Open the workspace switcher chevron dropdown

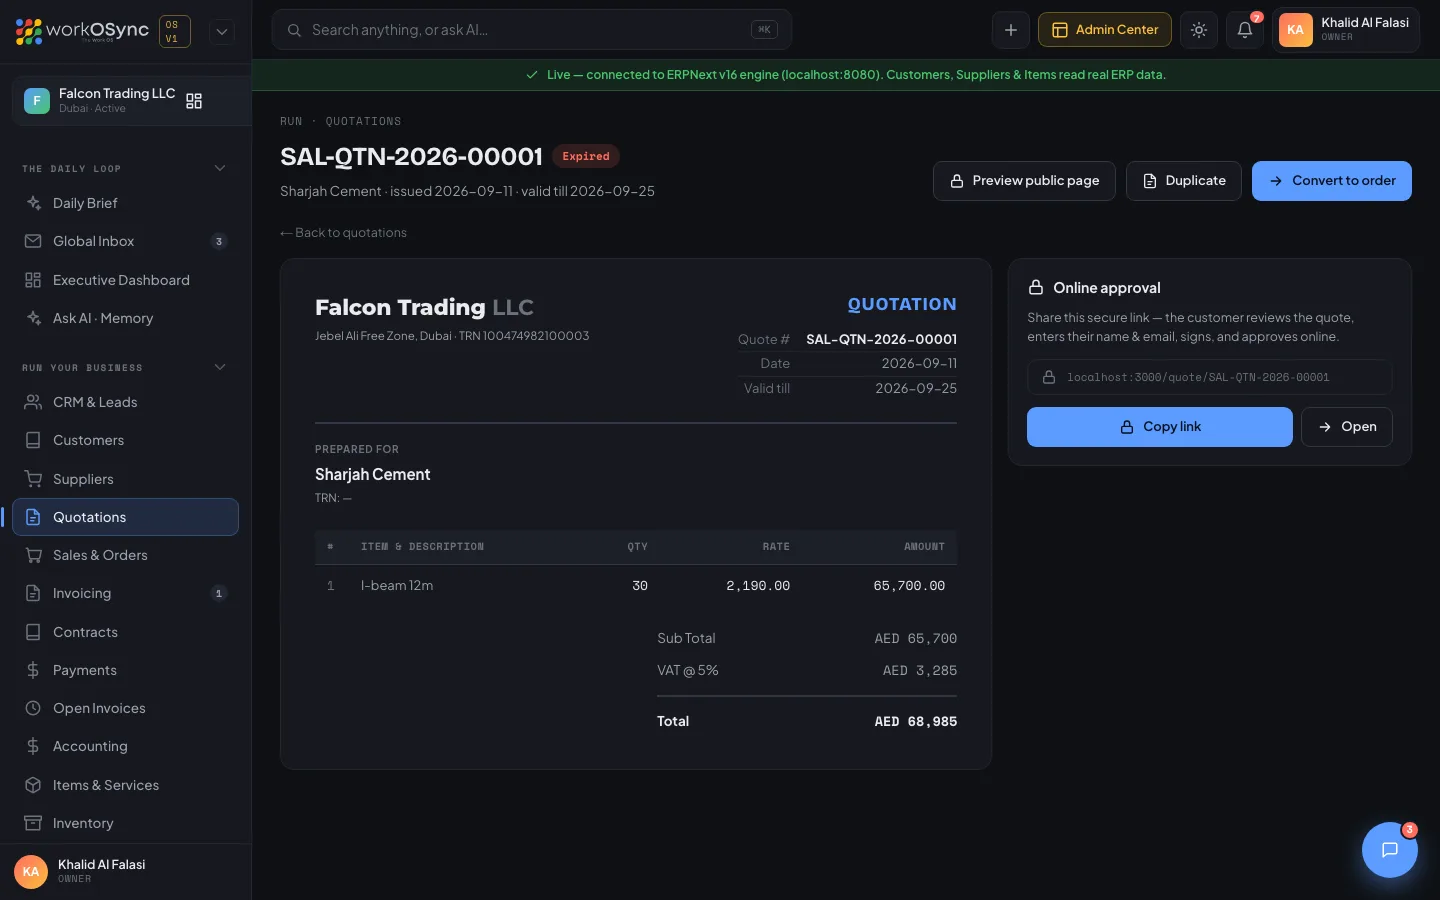pyautogui.click(x=222, y=31)
